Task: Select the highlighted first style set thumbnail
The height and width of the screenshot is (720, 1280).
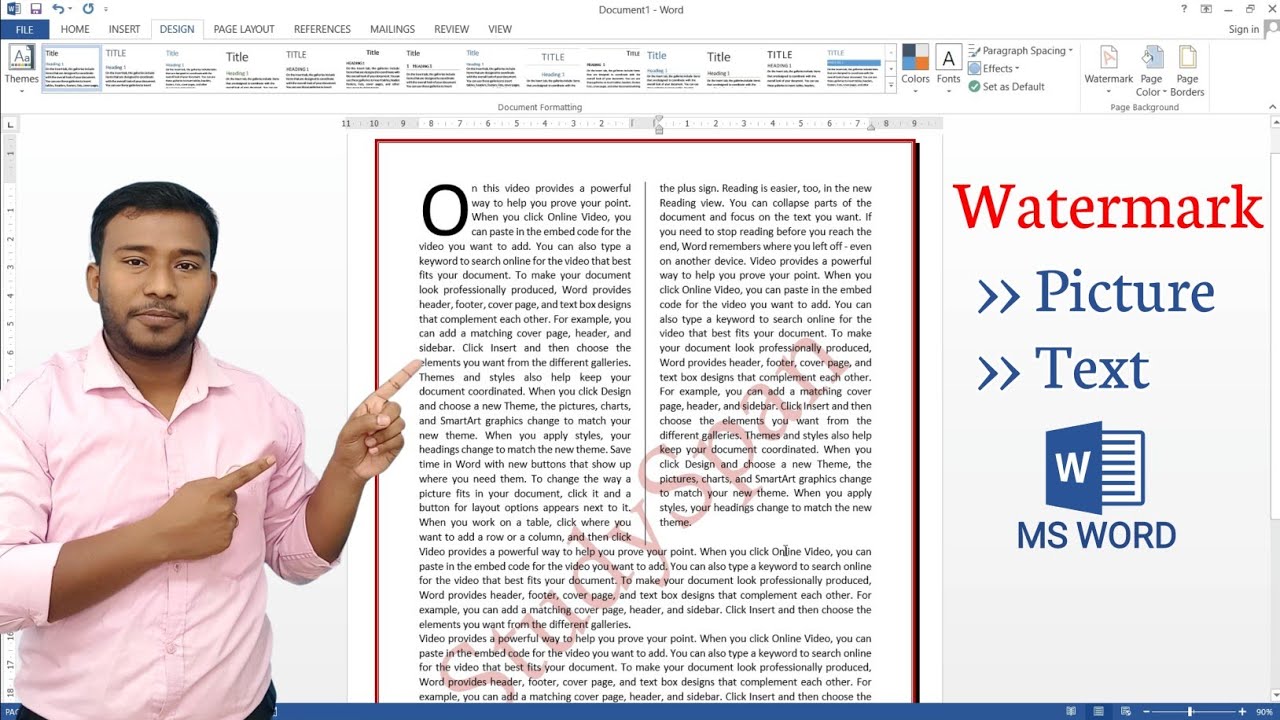Action: click(x=71, y=69)
